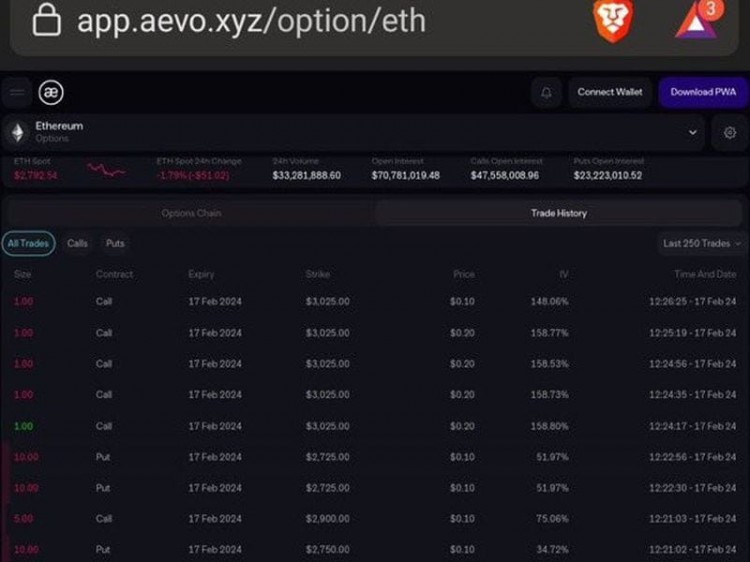
Task: Click the IV column header
Action: point(563,274)
